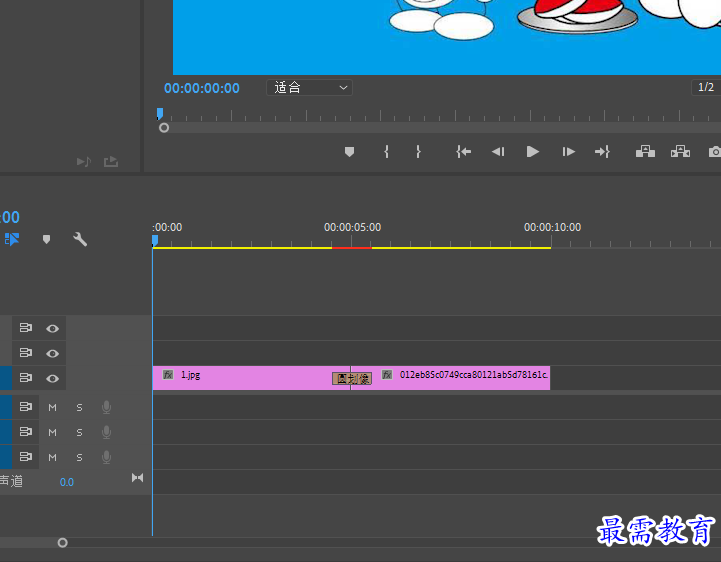Image resolution: width=721 pixels, height=562 pixels.
Task: Mute the third audio track
Action: [x=52, y=457]
